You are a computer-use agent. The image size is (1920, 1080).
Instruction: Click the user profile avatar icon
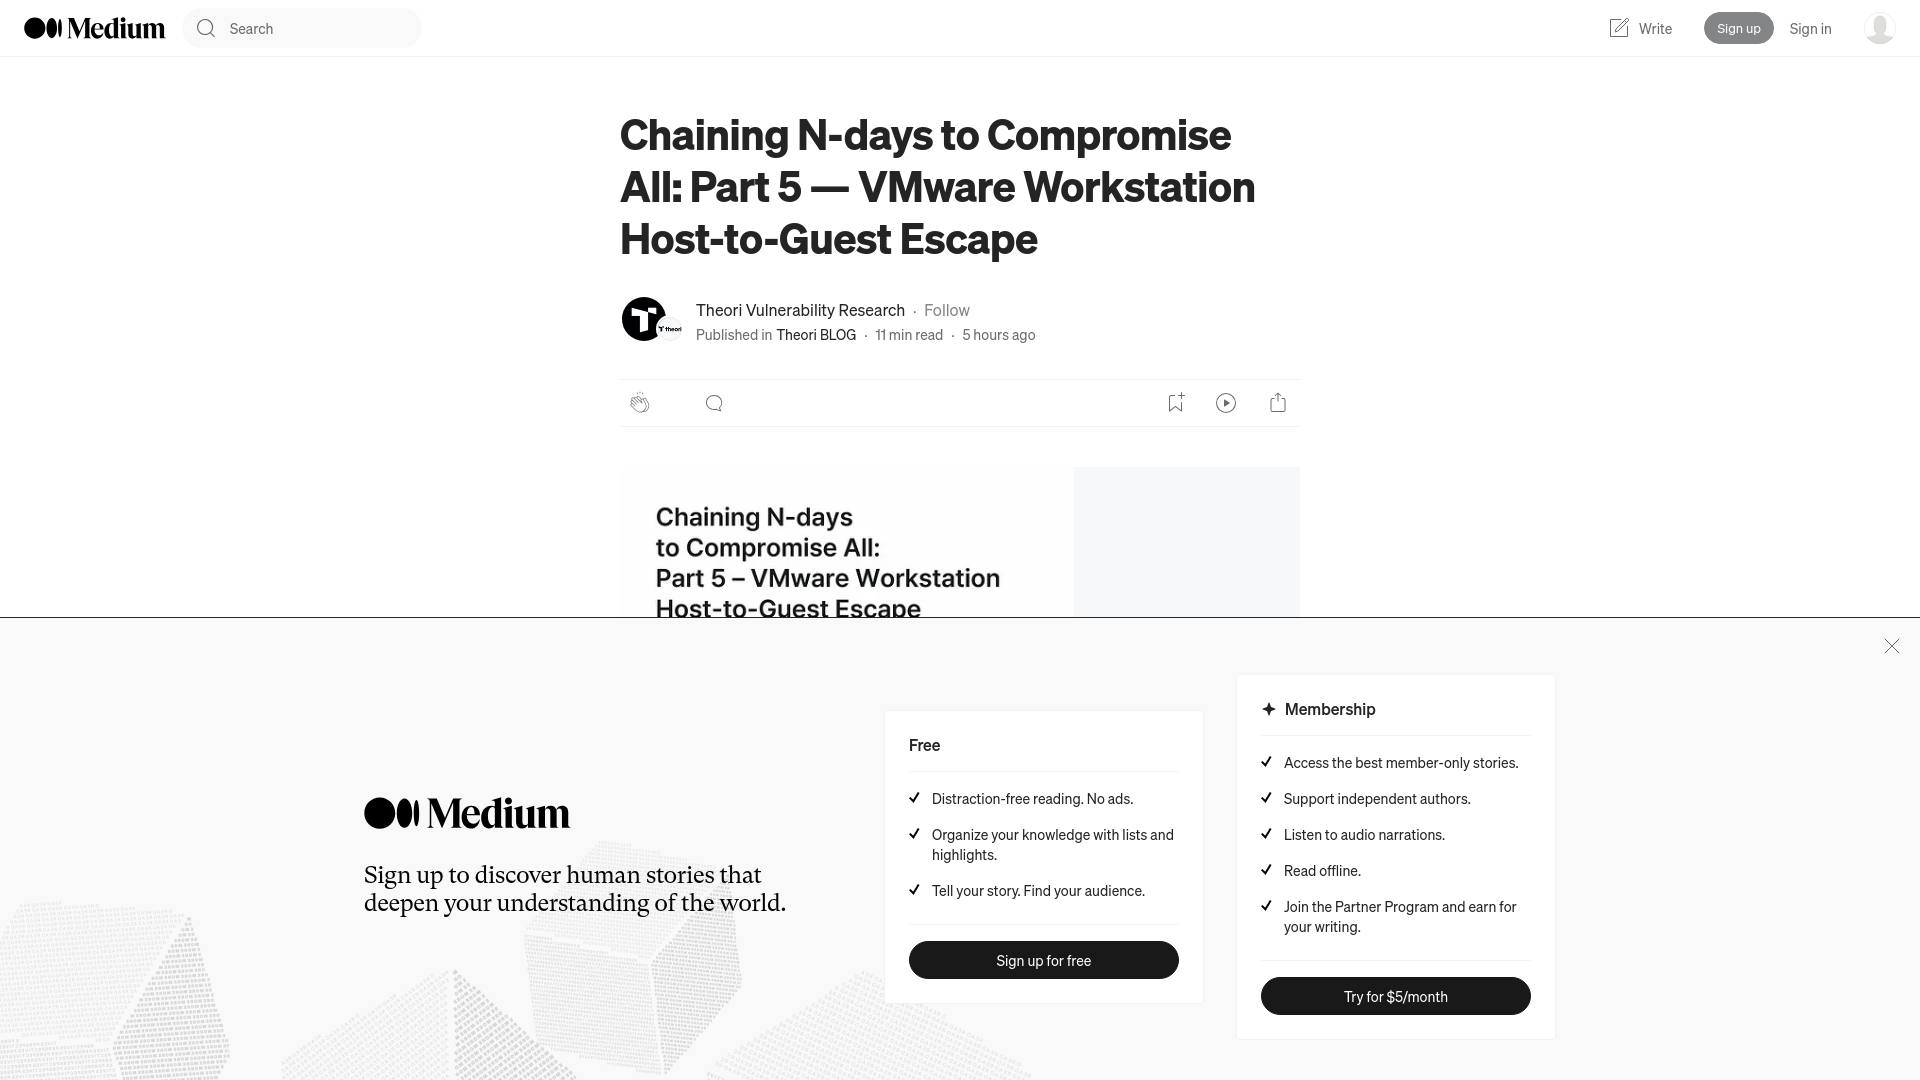[x=1878, y=28]
